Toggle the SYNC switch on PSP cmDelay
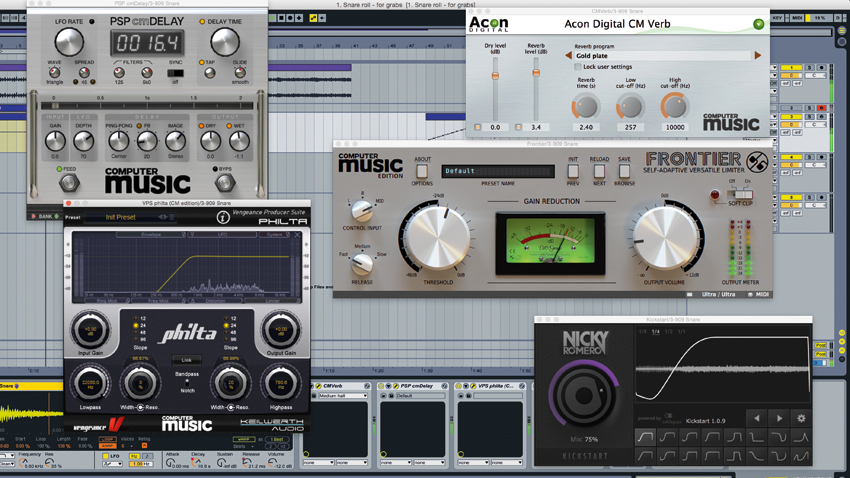The height and width of the screenshot is (478, 850). 175,73
